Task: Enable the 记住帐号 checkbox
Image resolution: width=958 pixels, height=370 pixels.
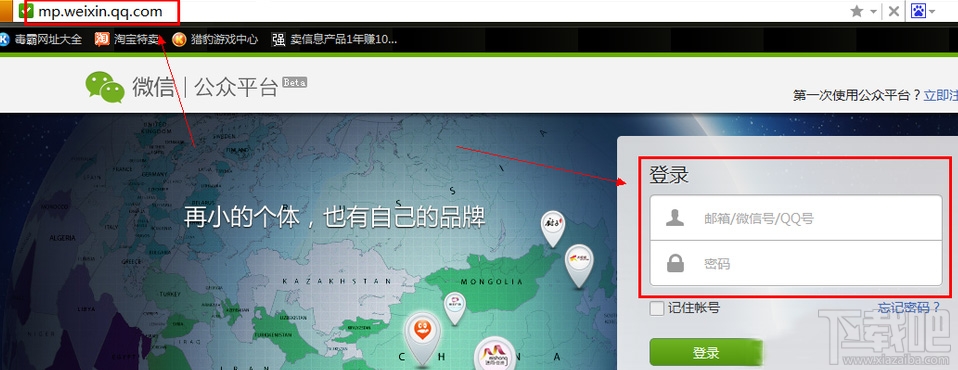Action: [x=657, y=308]
